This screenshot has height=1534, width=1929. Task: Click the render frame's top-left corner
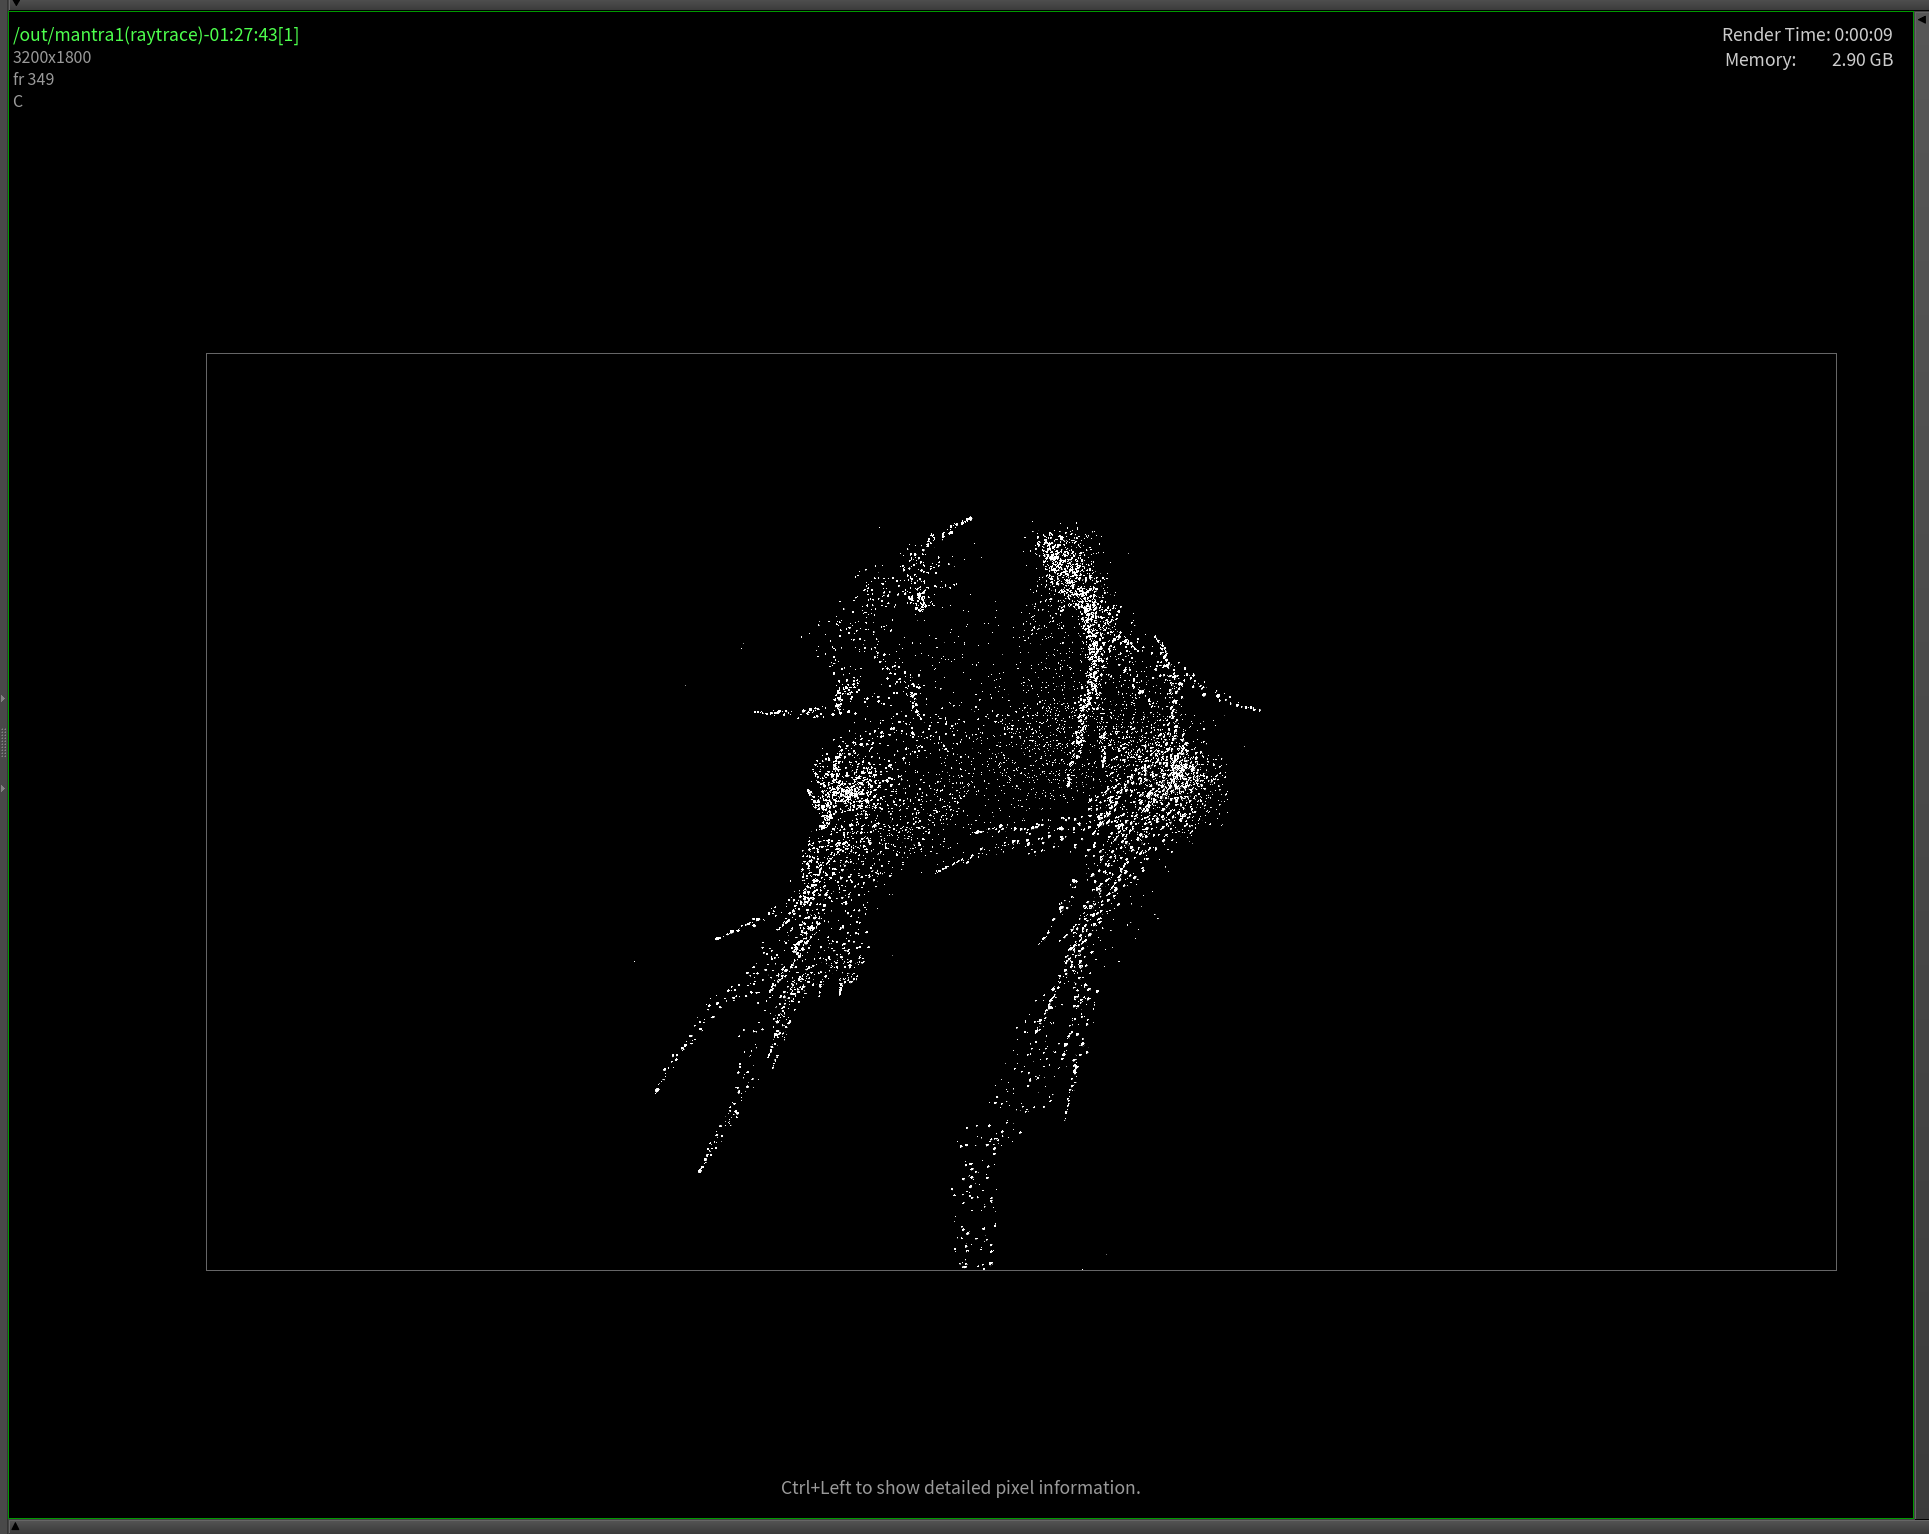point(207,354)
